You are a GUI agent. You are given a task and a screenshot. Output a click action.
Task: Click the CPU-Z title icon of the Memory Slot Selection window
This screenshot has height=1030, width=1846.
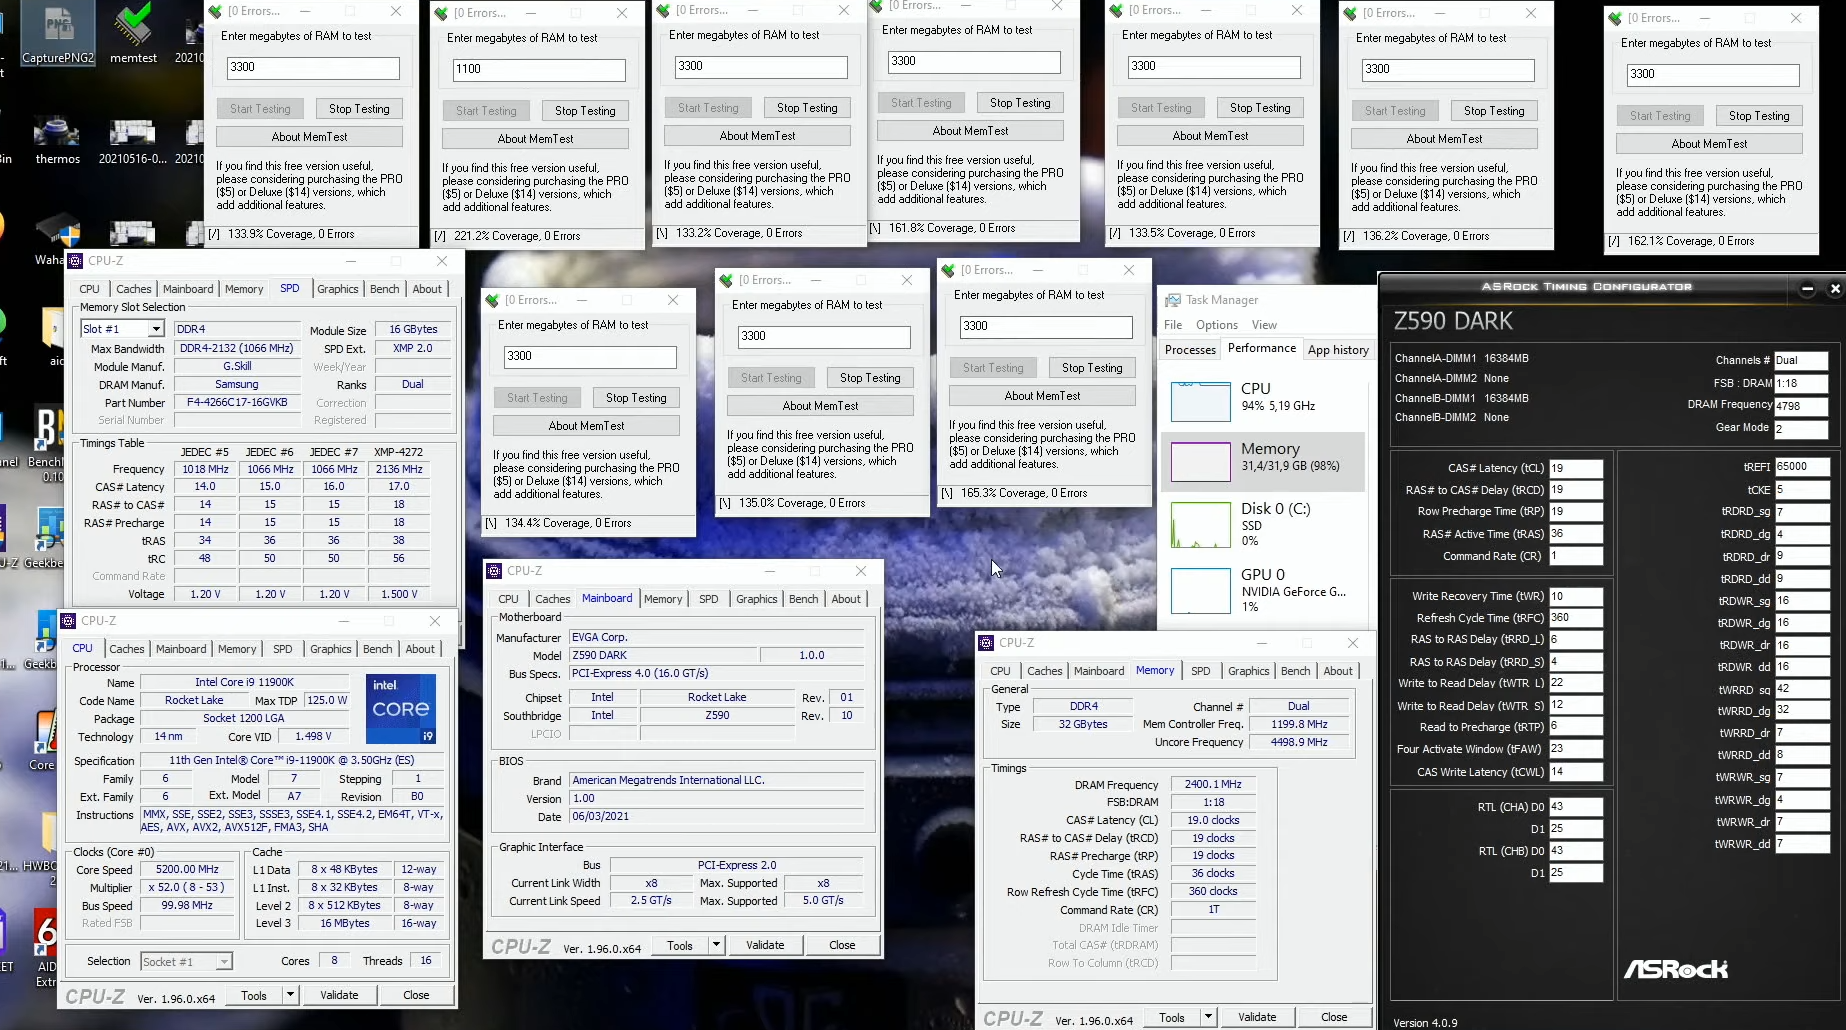pos(75,261)
